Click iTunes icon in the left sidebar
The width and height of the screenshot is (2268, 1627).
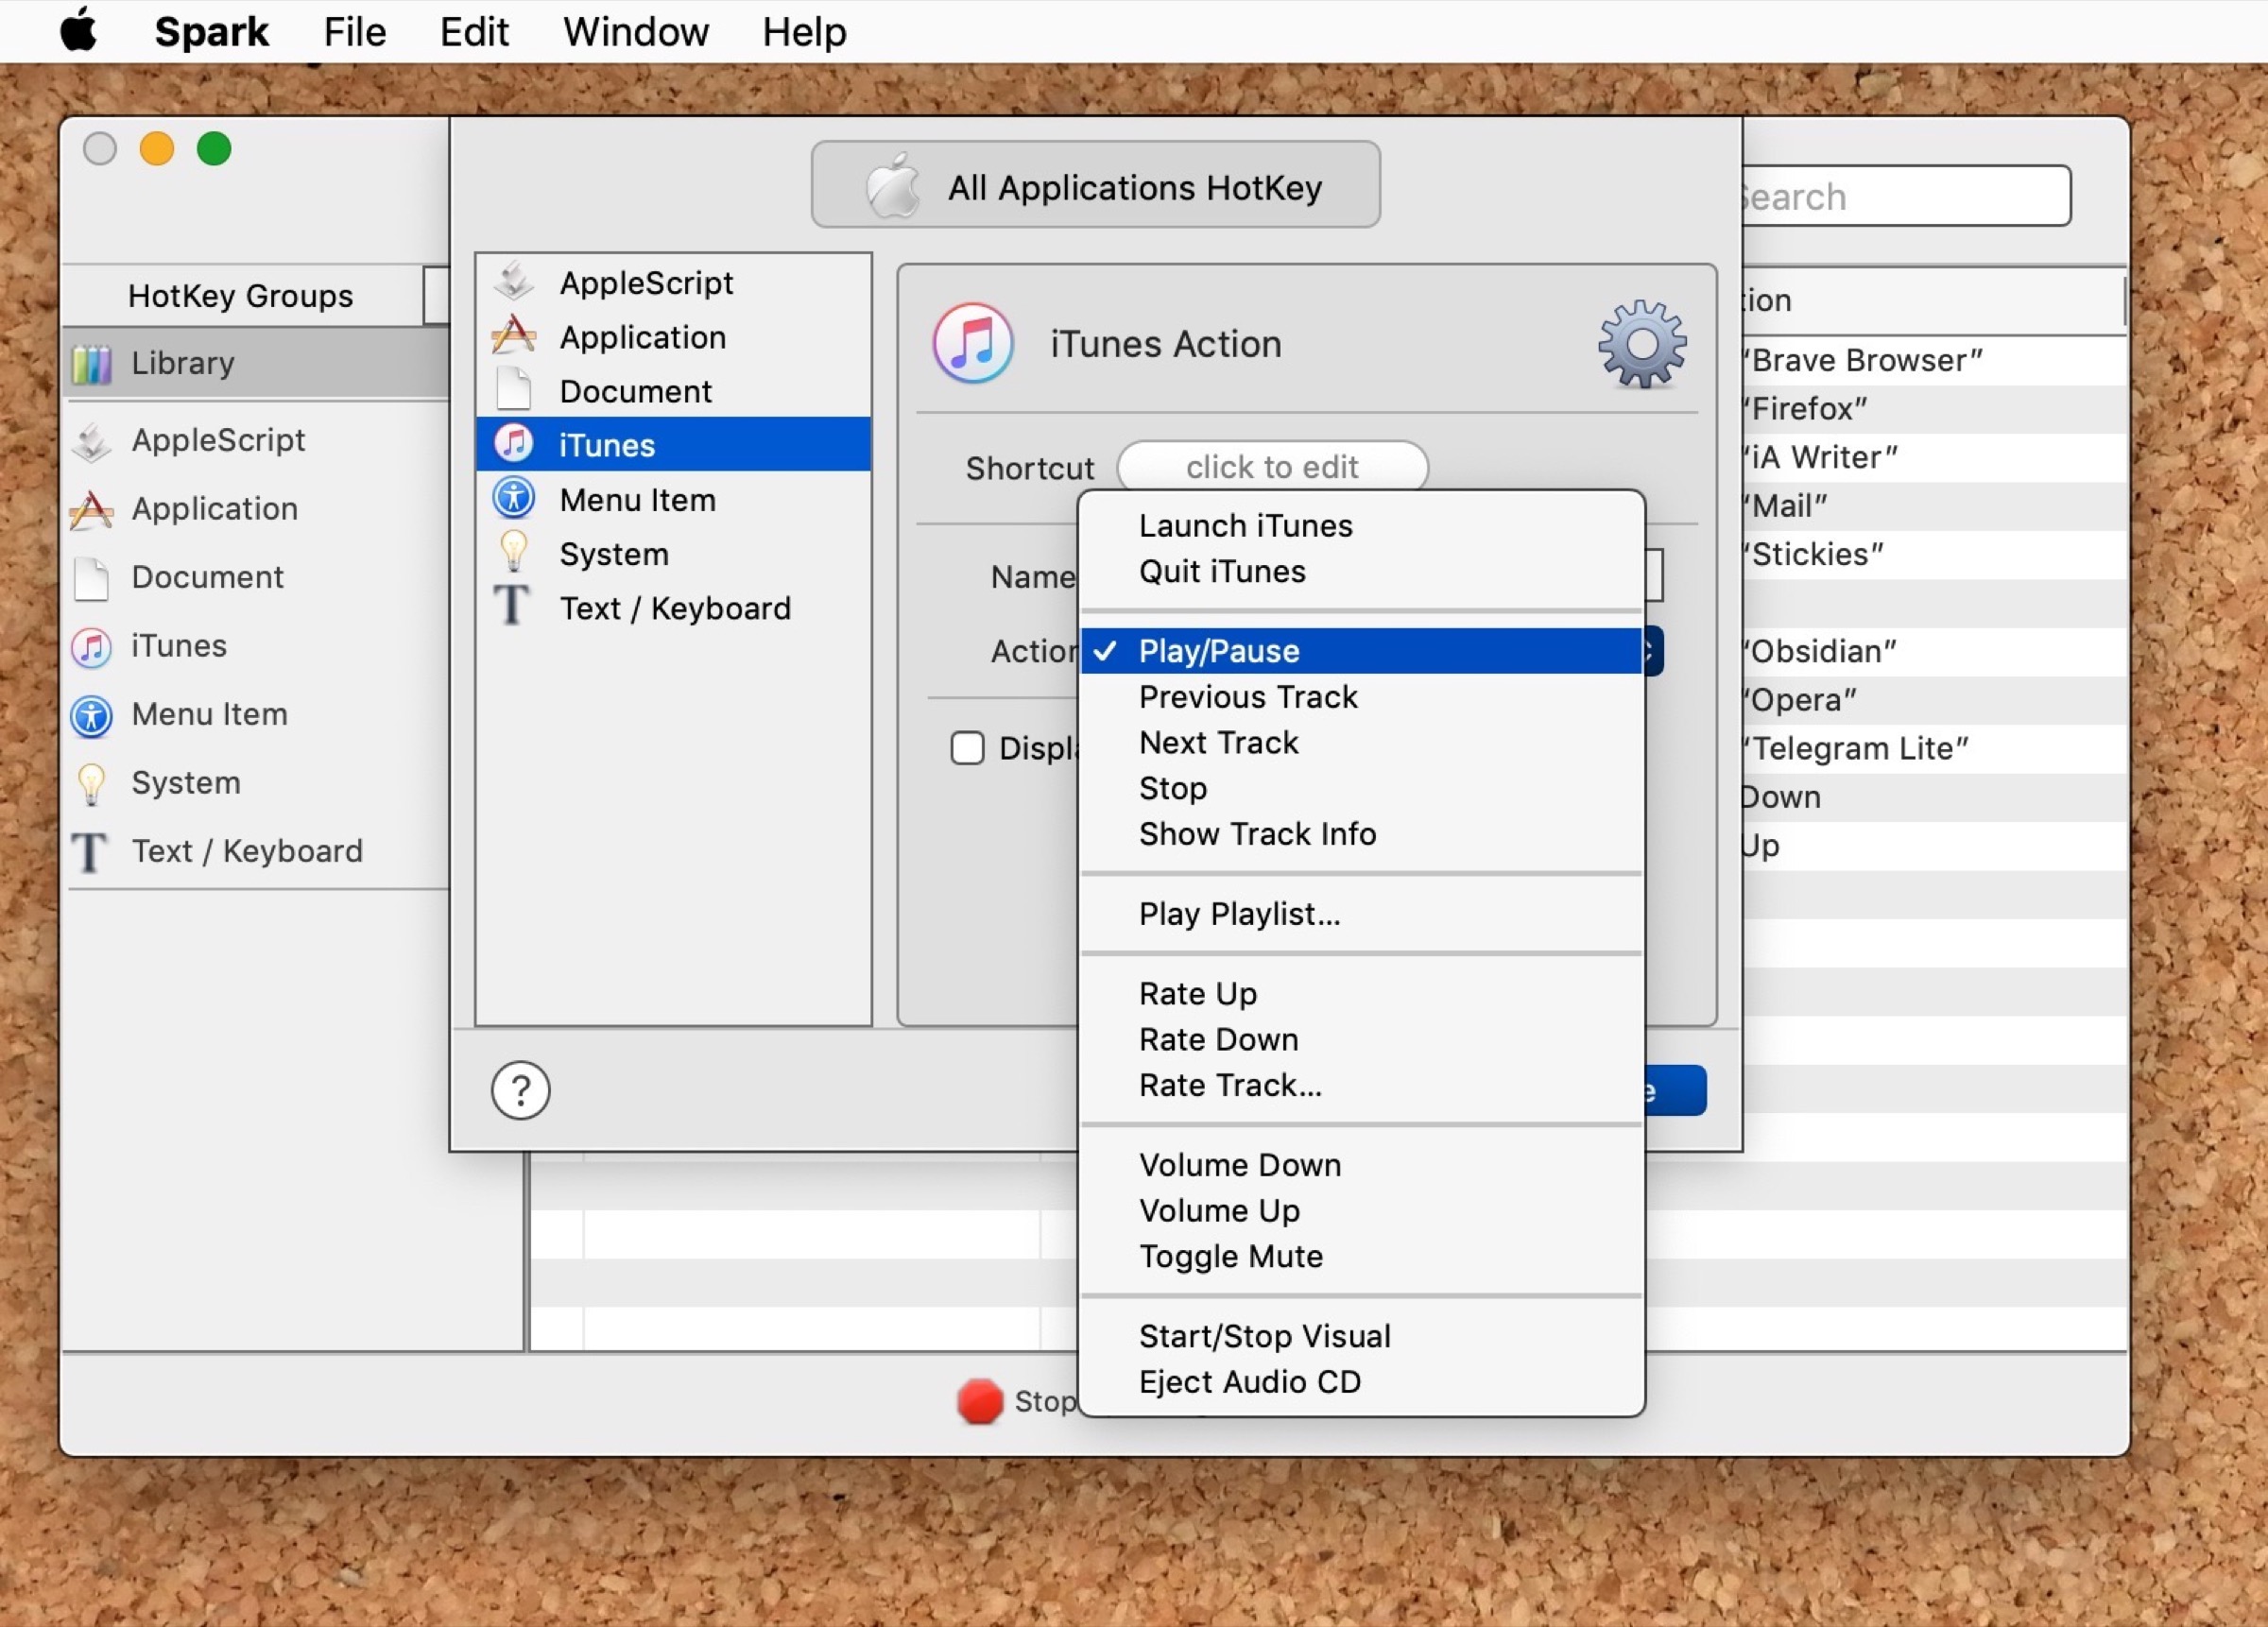[91, 647]
